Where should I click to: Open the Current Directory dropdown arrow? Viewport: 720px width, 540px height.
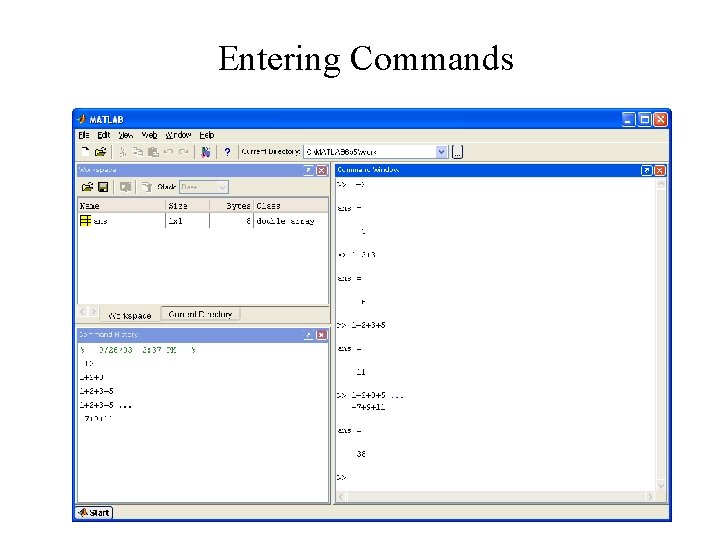coord(441,152)
